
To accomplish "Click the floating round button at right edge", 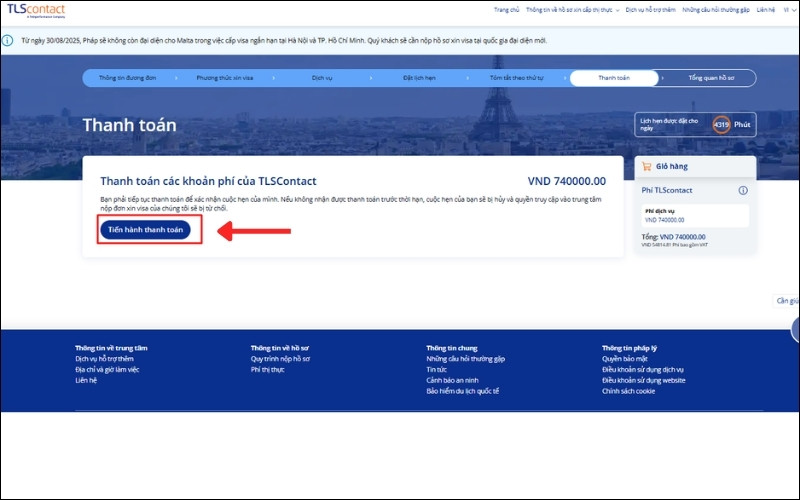I will pos(795,328).
